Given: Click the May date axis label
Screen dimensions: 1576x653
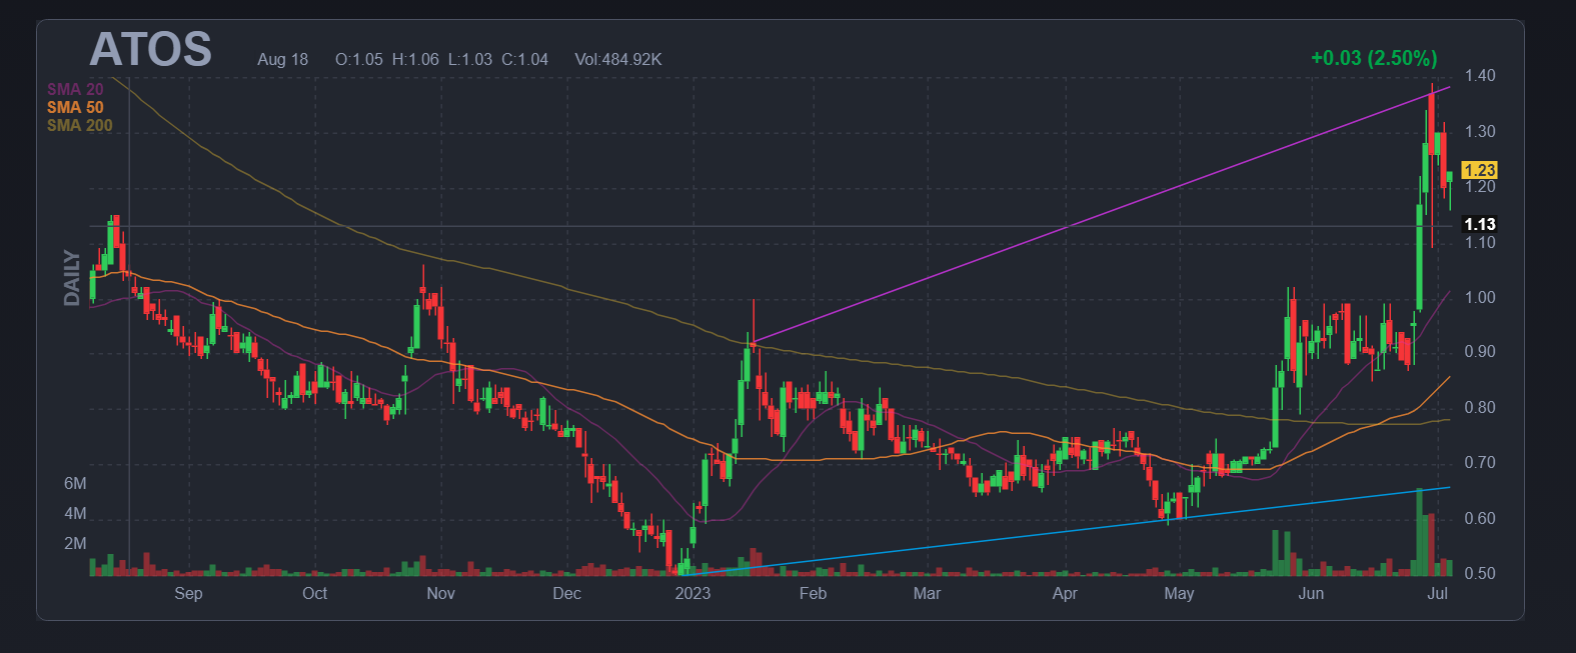Looking at the screenshot, I should click(x=1179, y=594).
